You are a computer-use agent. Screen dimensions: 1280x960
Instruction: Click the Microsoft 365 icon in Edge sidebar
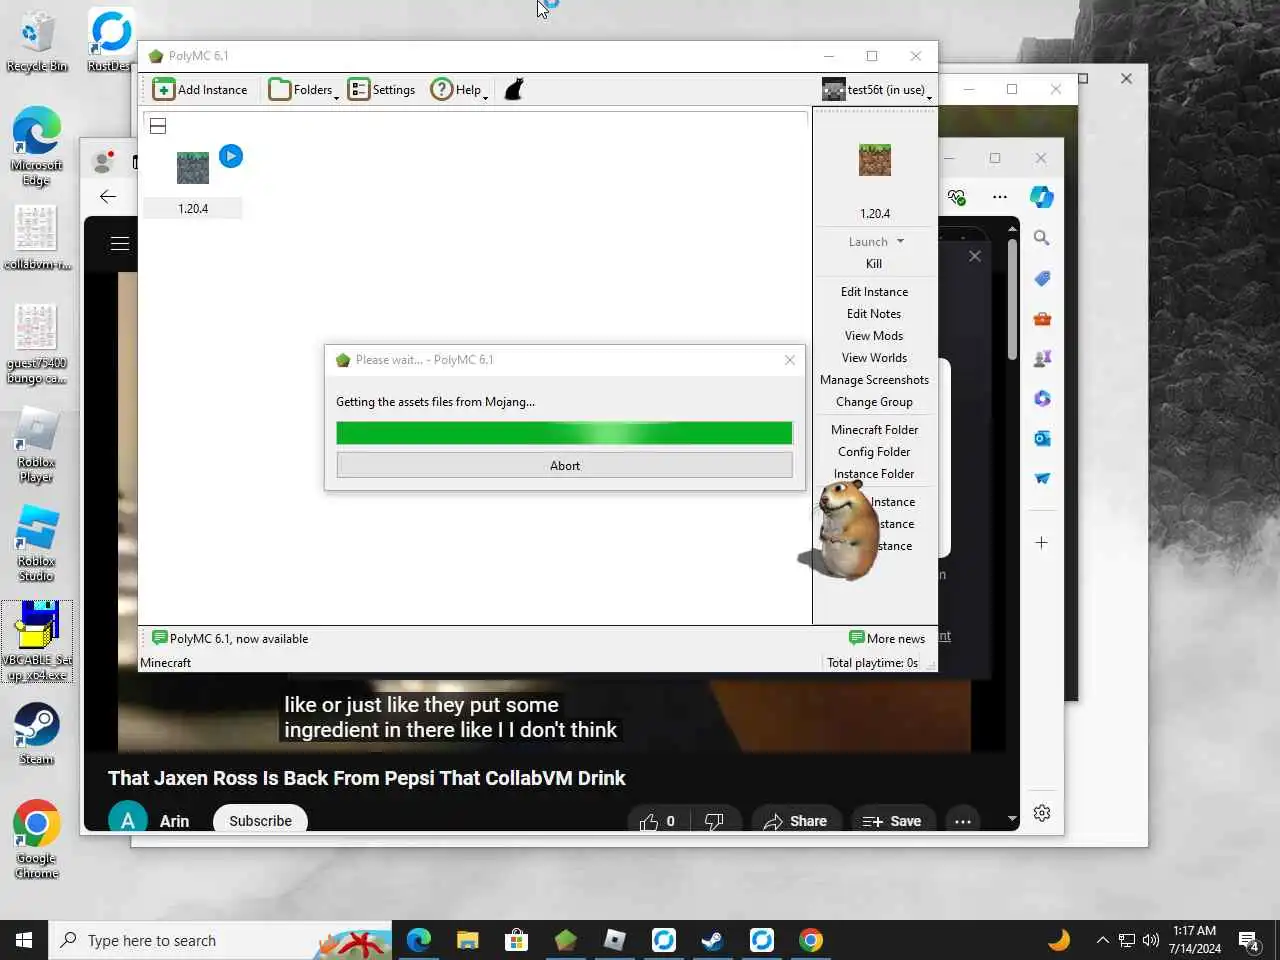[x=1041, y=398]
